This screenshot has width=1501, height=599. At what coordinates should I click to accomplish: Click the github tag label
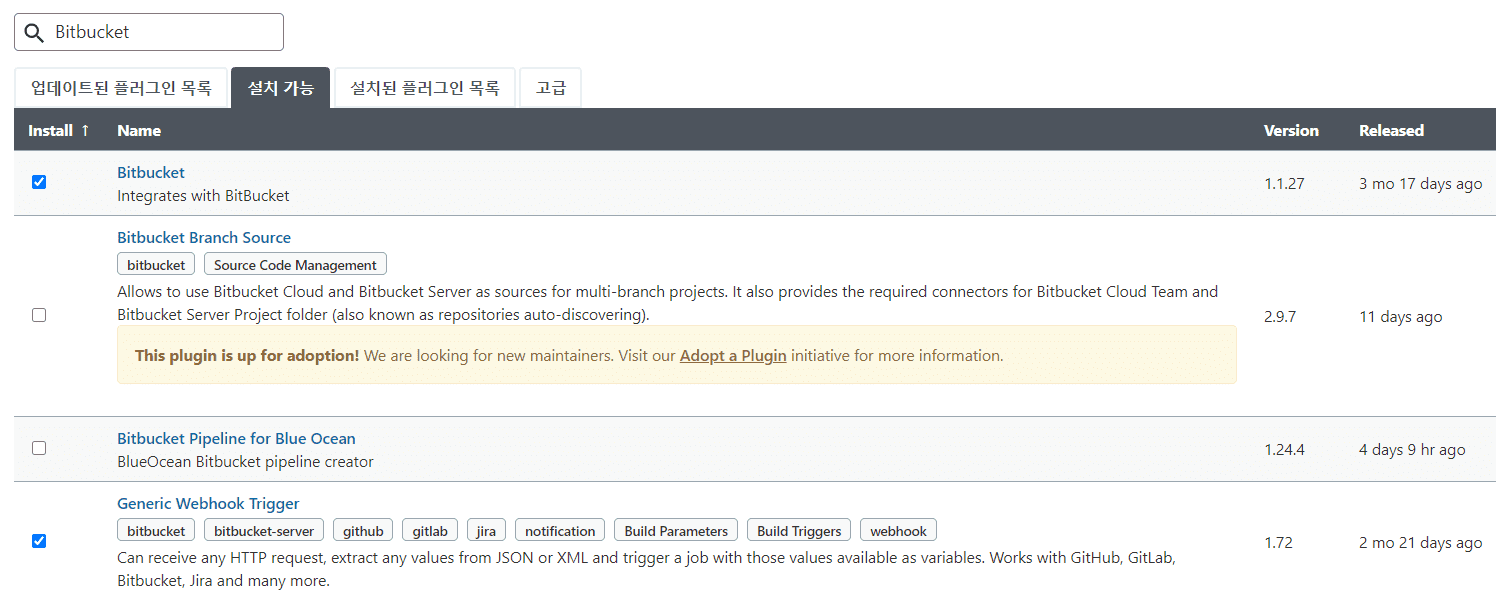363,531
